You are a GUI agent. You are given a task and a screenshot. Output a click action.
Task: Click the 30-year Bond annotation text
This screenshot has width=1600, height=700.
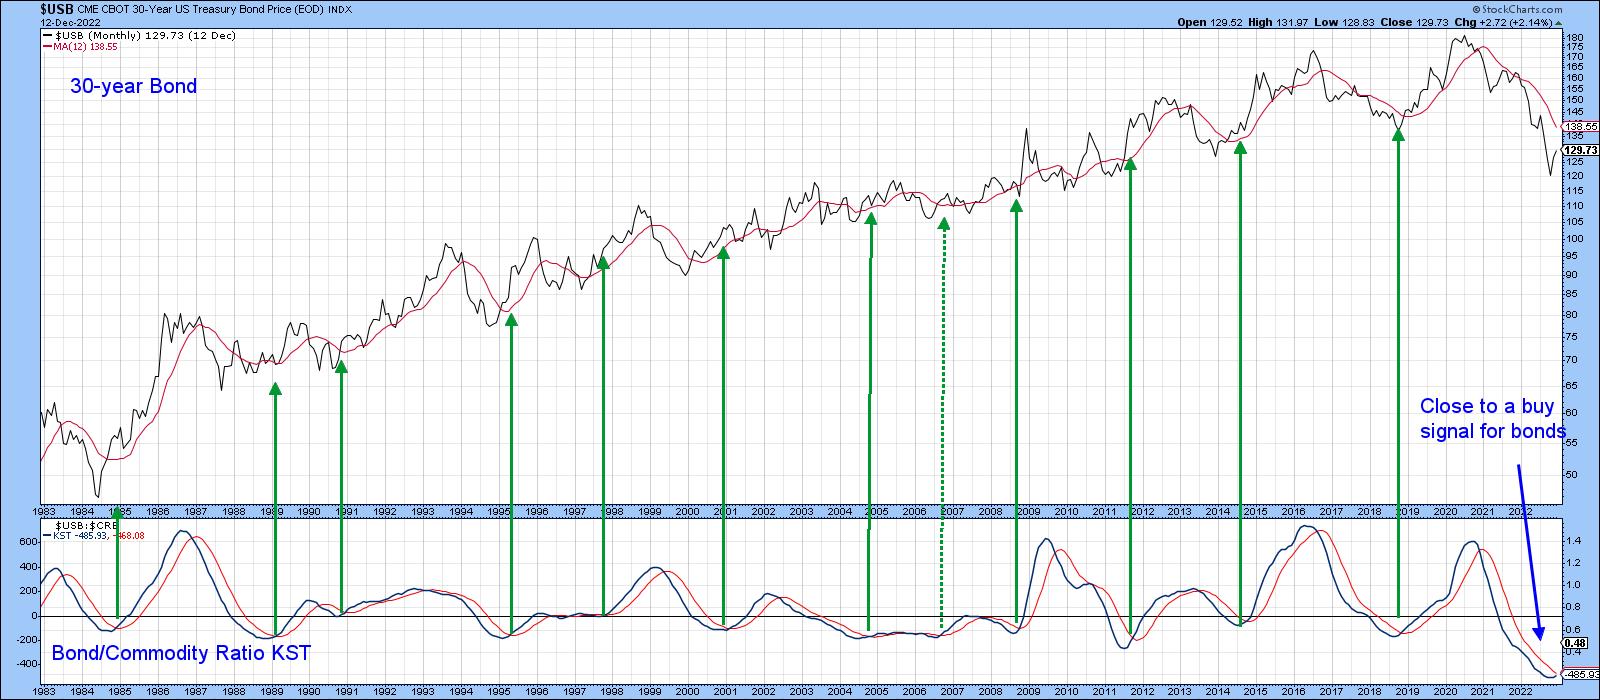[x=133, y=86]
